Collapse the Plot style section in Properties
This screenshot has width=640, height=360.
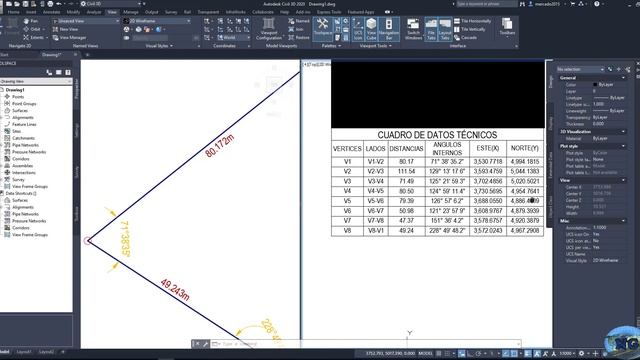pos(623,146)
